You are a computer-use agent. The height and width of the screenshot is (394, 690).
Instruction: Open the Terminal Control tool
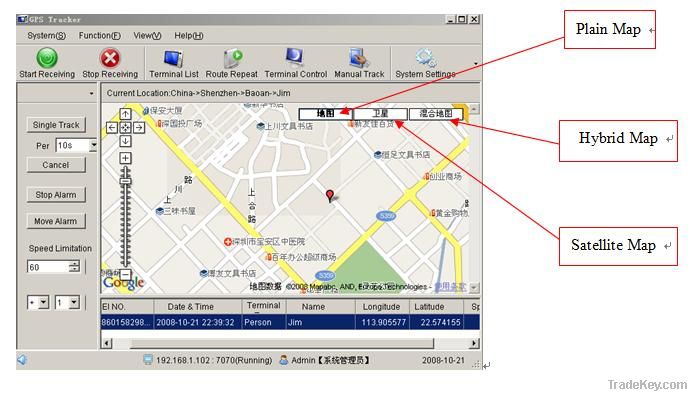(295, 57)
